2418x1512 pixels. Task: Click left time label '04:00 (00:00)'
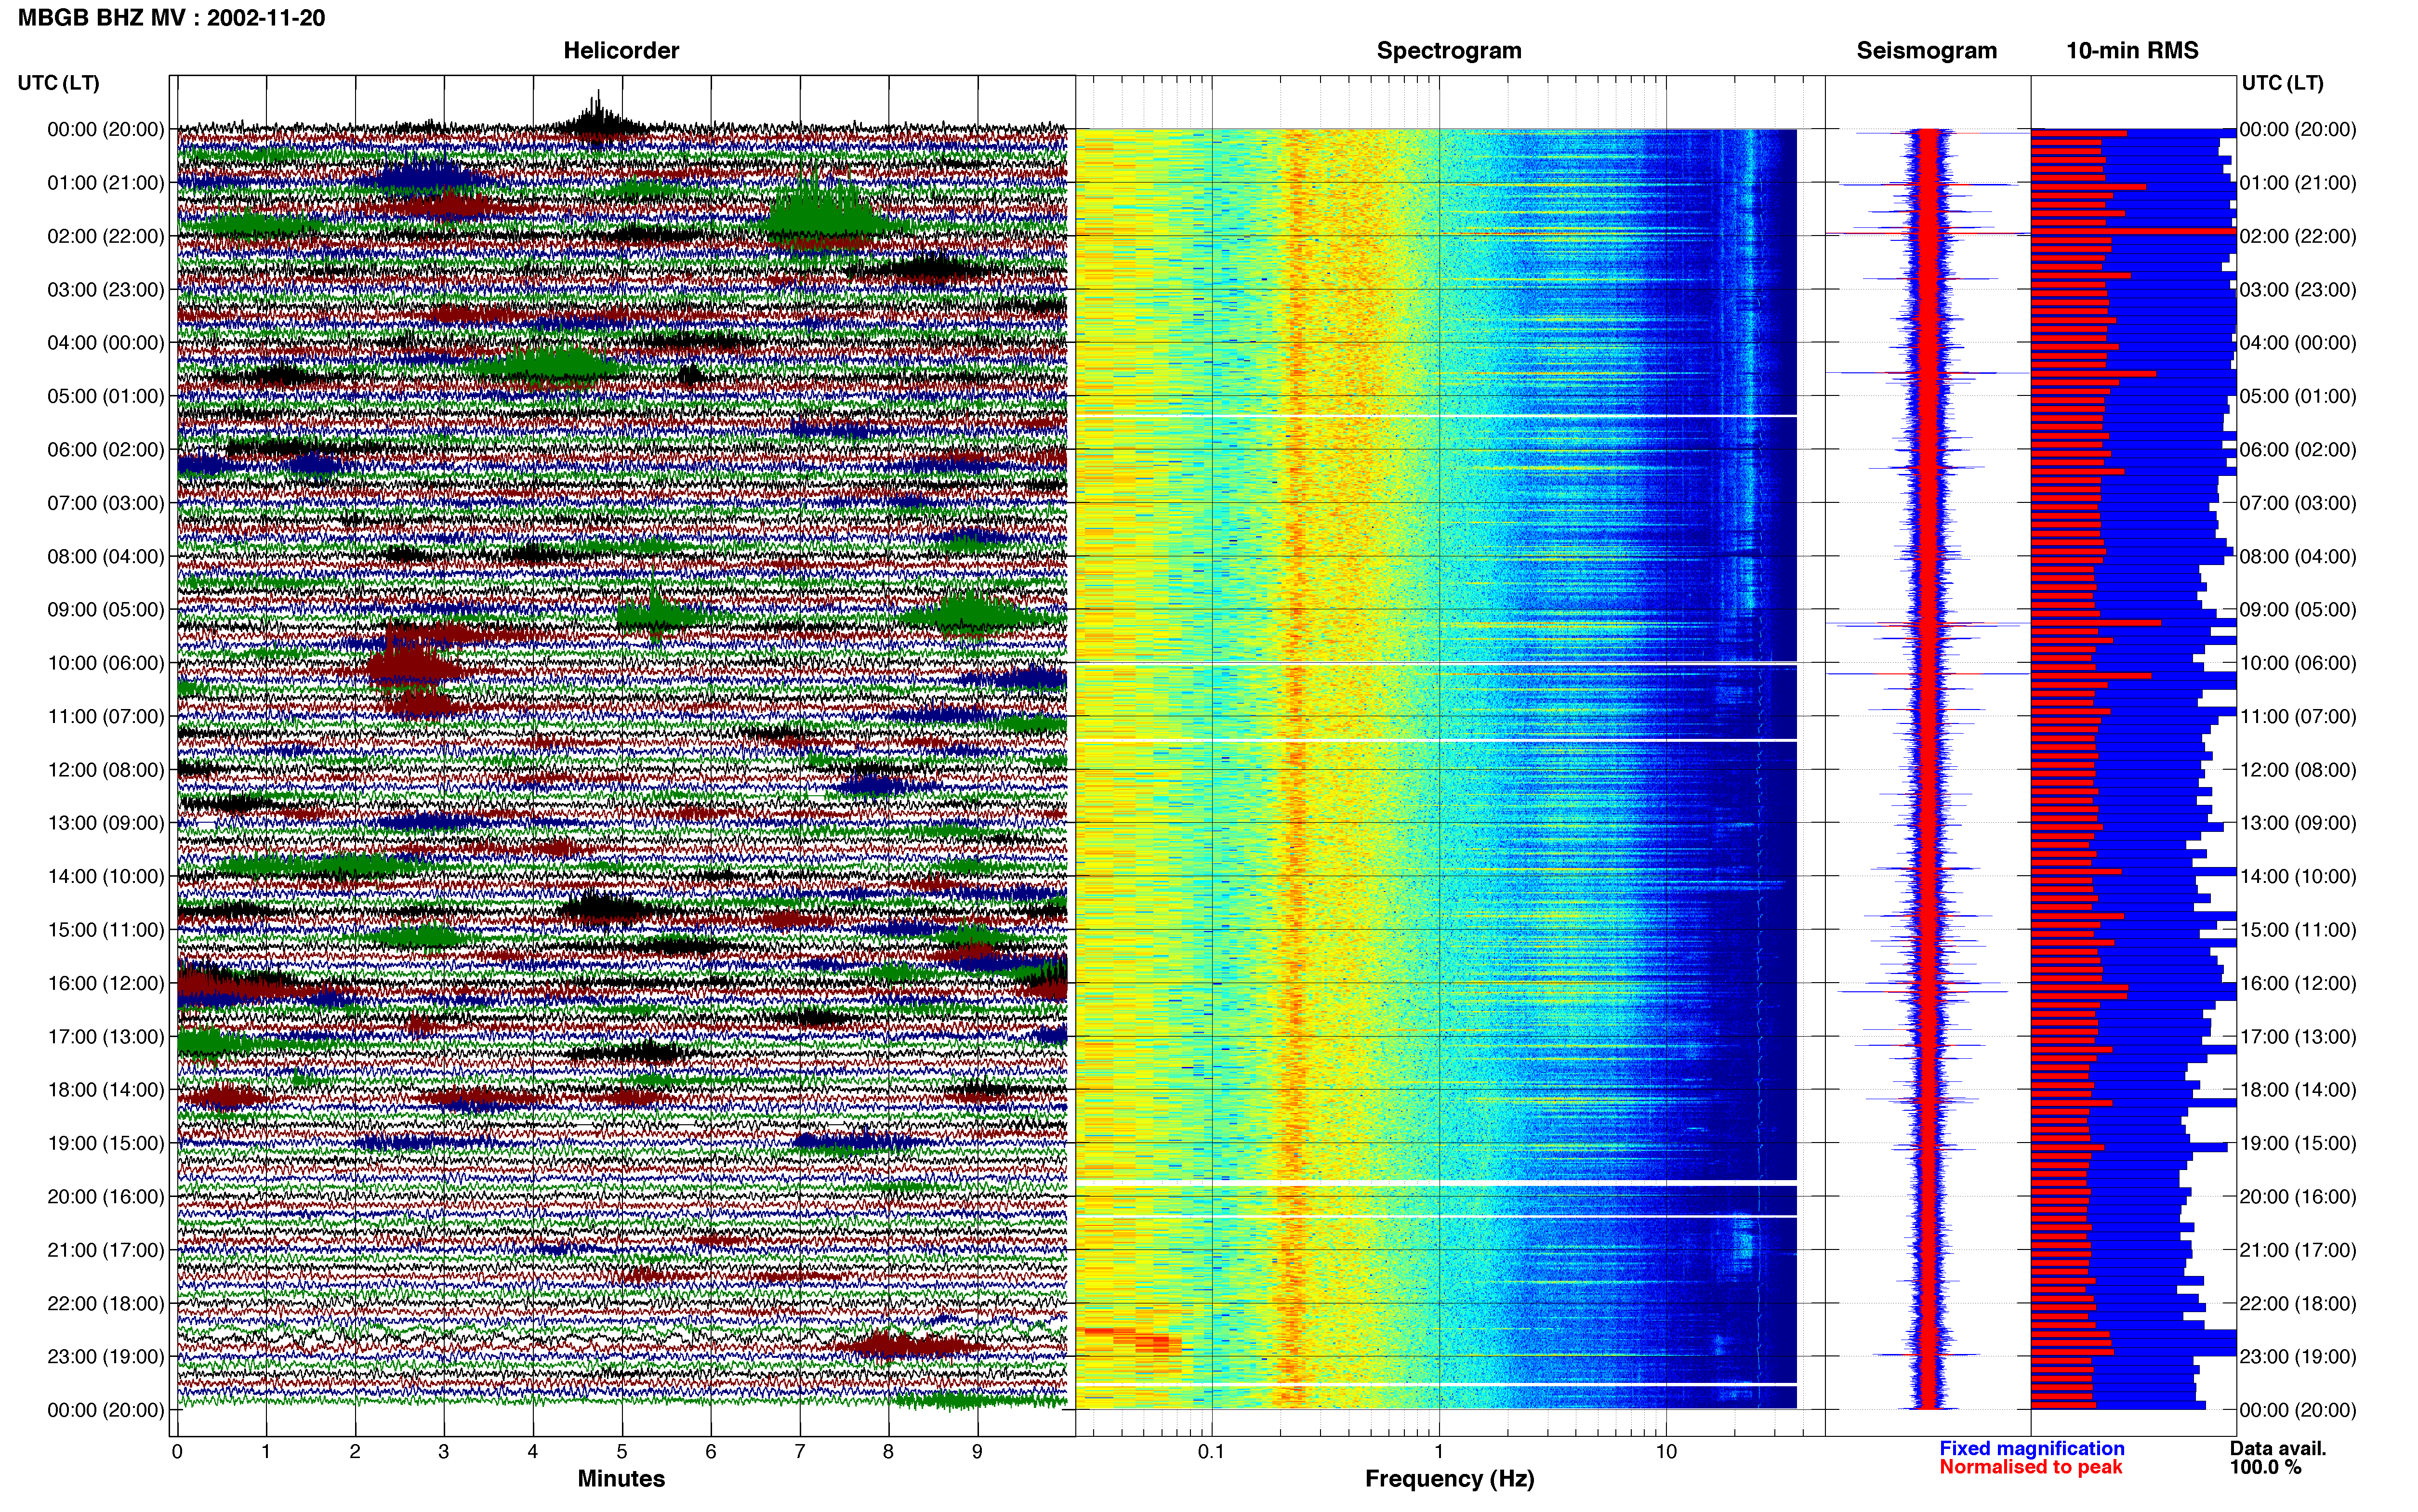(x=106, y=343)
